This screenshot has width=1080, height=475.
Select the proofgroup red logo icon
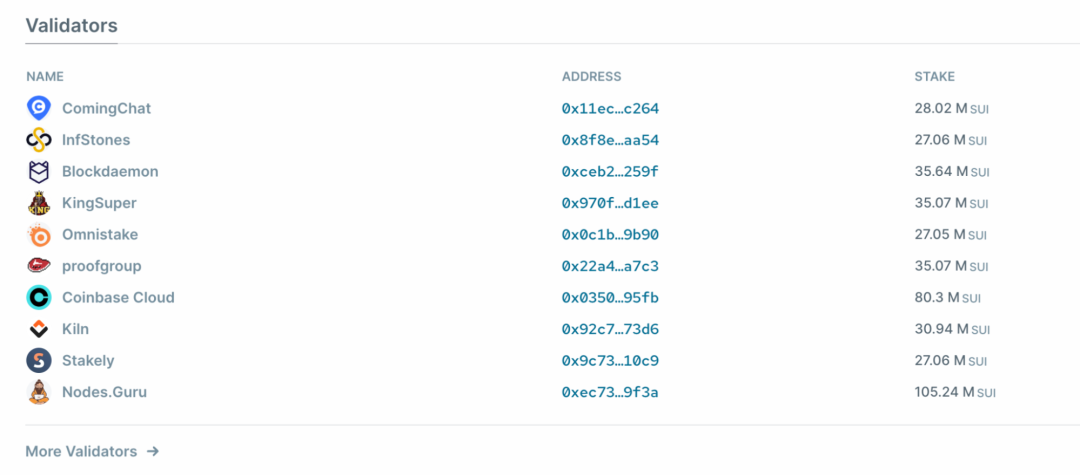[x=39, y=266]
